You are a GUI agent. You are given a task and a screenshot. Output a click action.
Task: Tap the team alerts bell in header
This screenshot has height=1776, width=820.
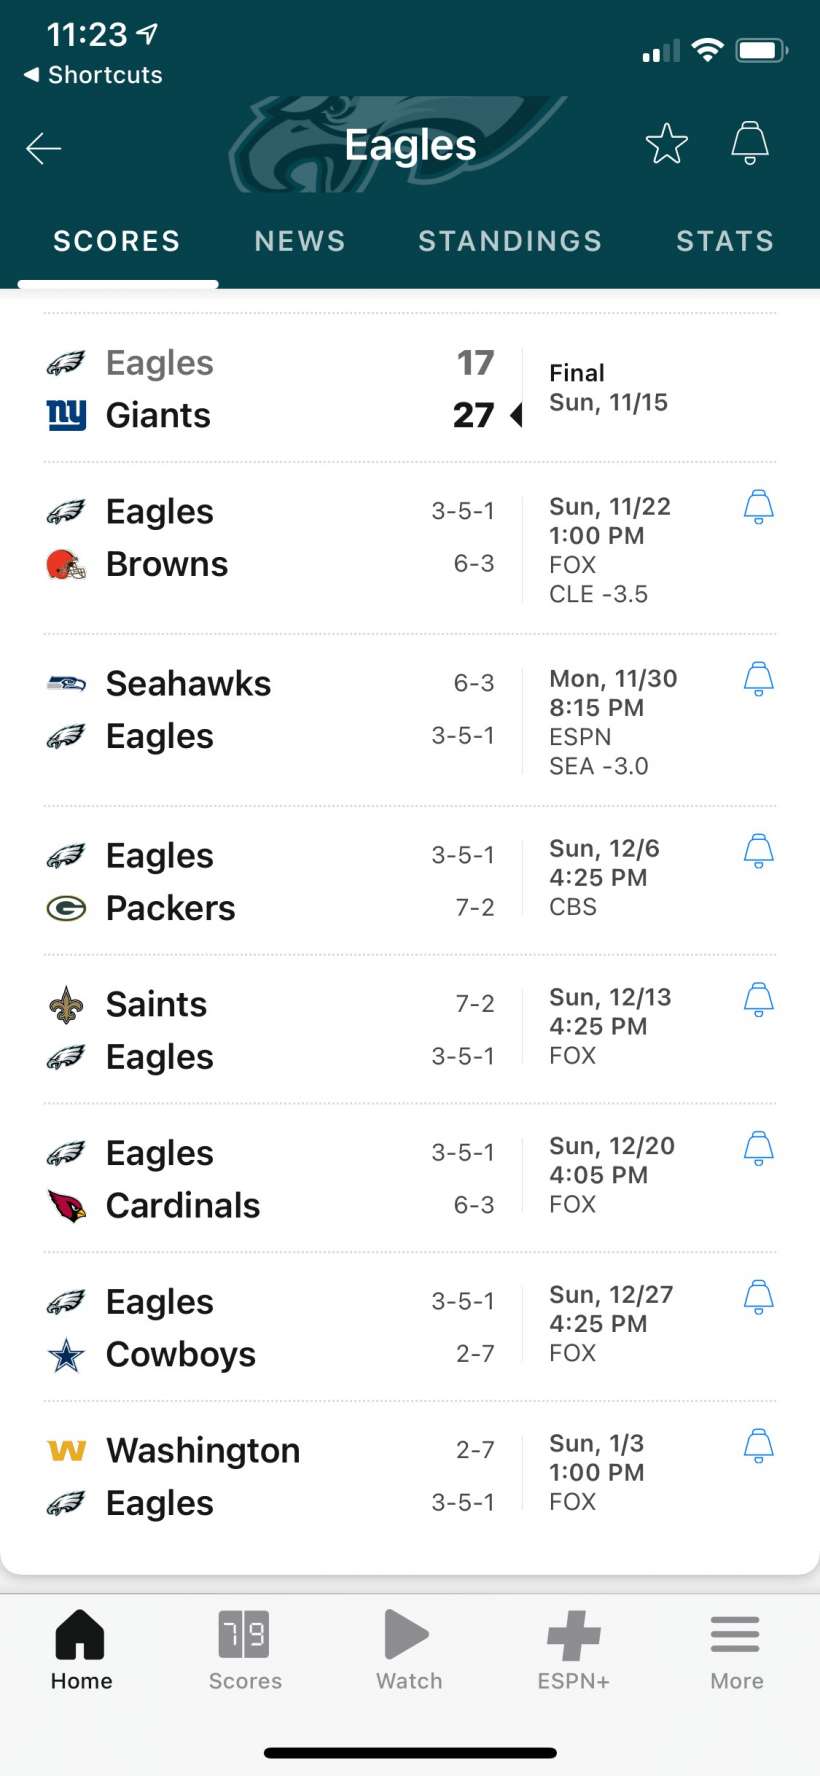[x=750, y=143]
